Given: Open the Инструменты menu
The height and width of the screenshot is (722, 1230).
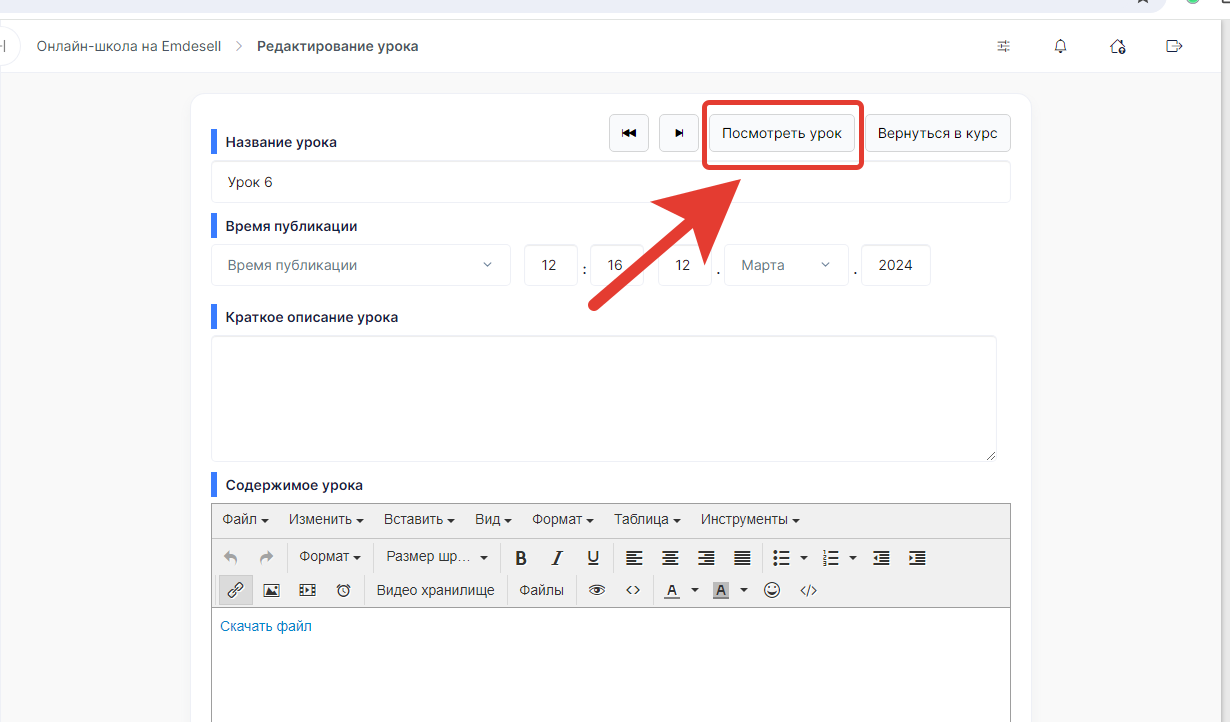Looking at the screenshot, I should (750, 520).
